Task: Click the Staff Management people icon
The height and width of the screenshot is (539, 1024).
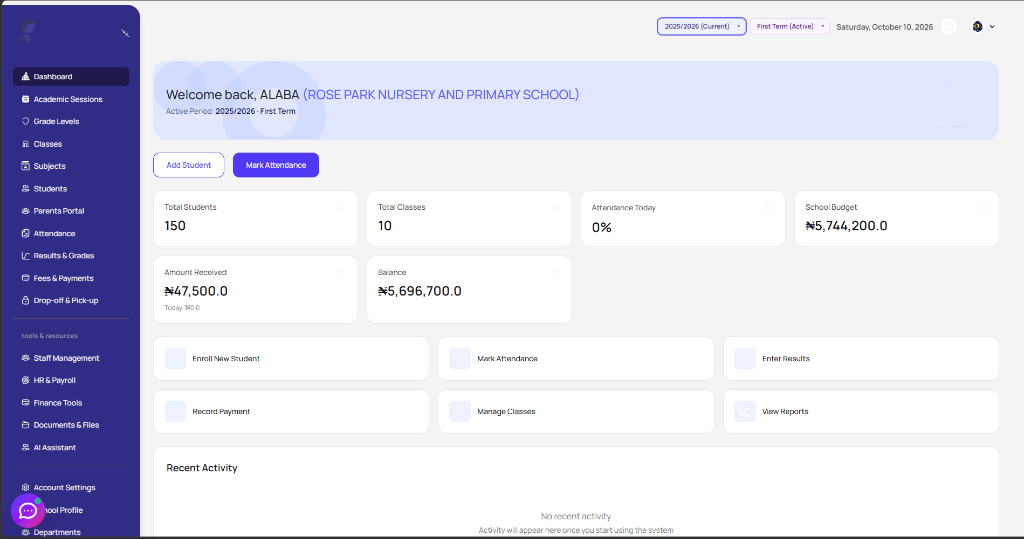Action: point(25,358)
